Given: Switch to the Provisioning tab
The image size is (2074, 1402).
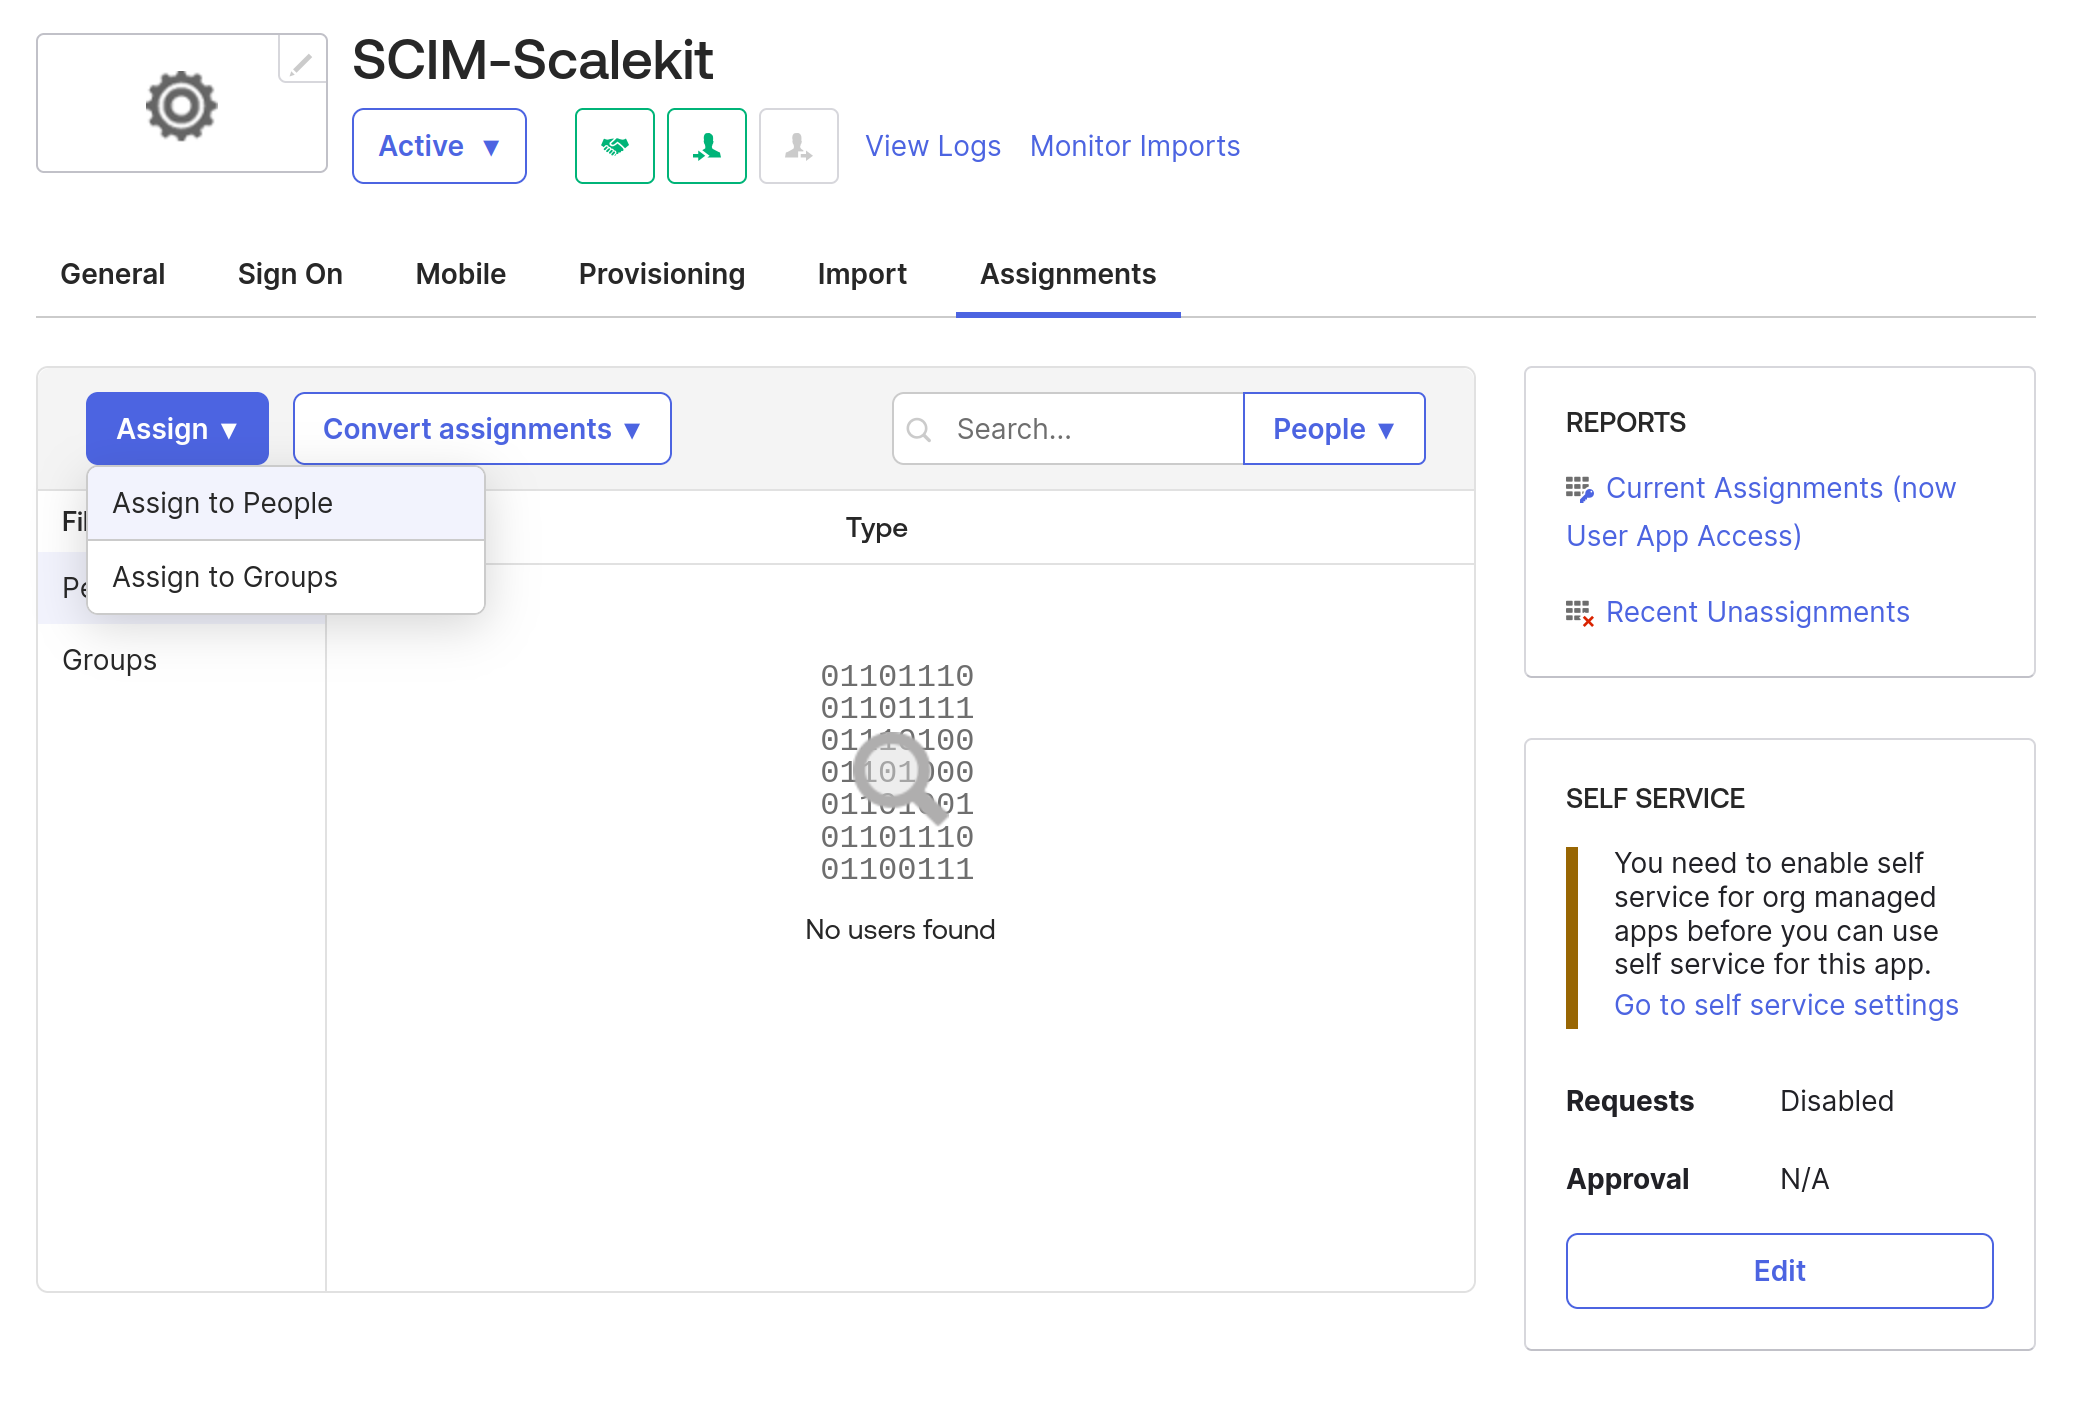Looking at the screenshot, I should coord(660,274).
